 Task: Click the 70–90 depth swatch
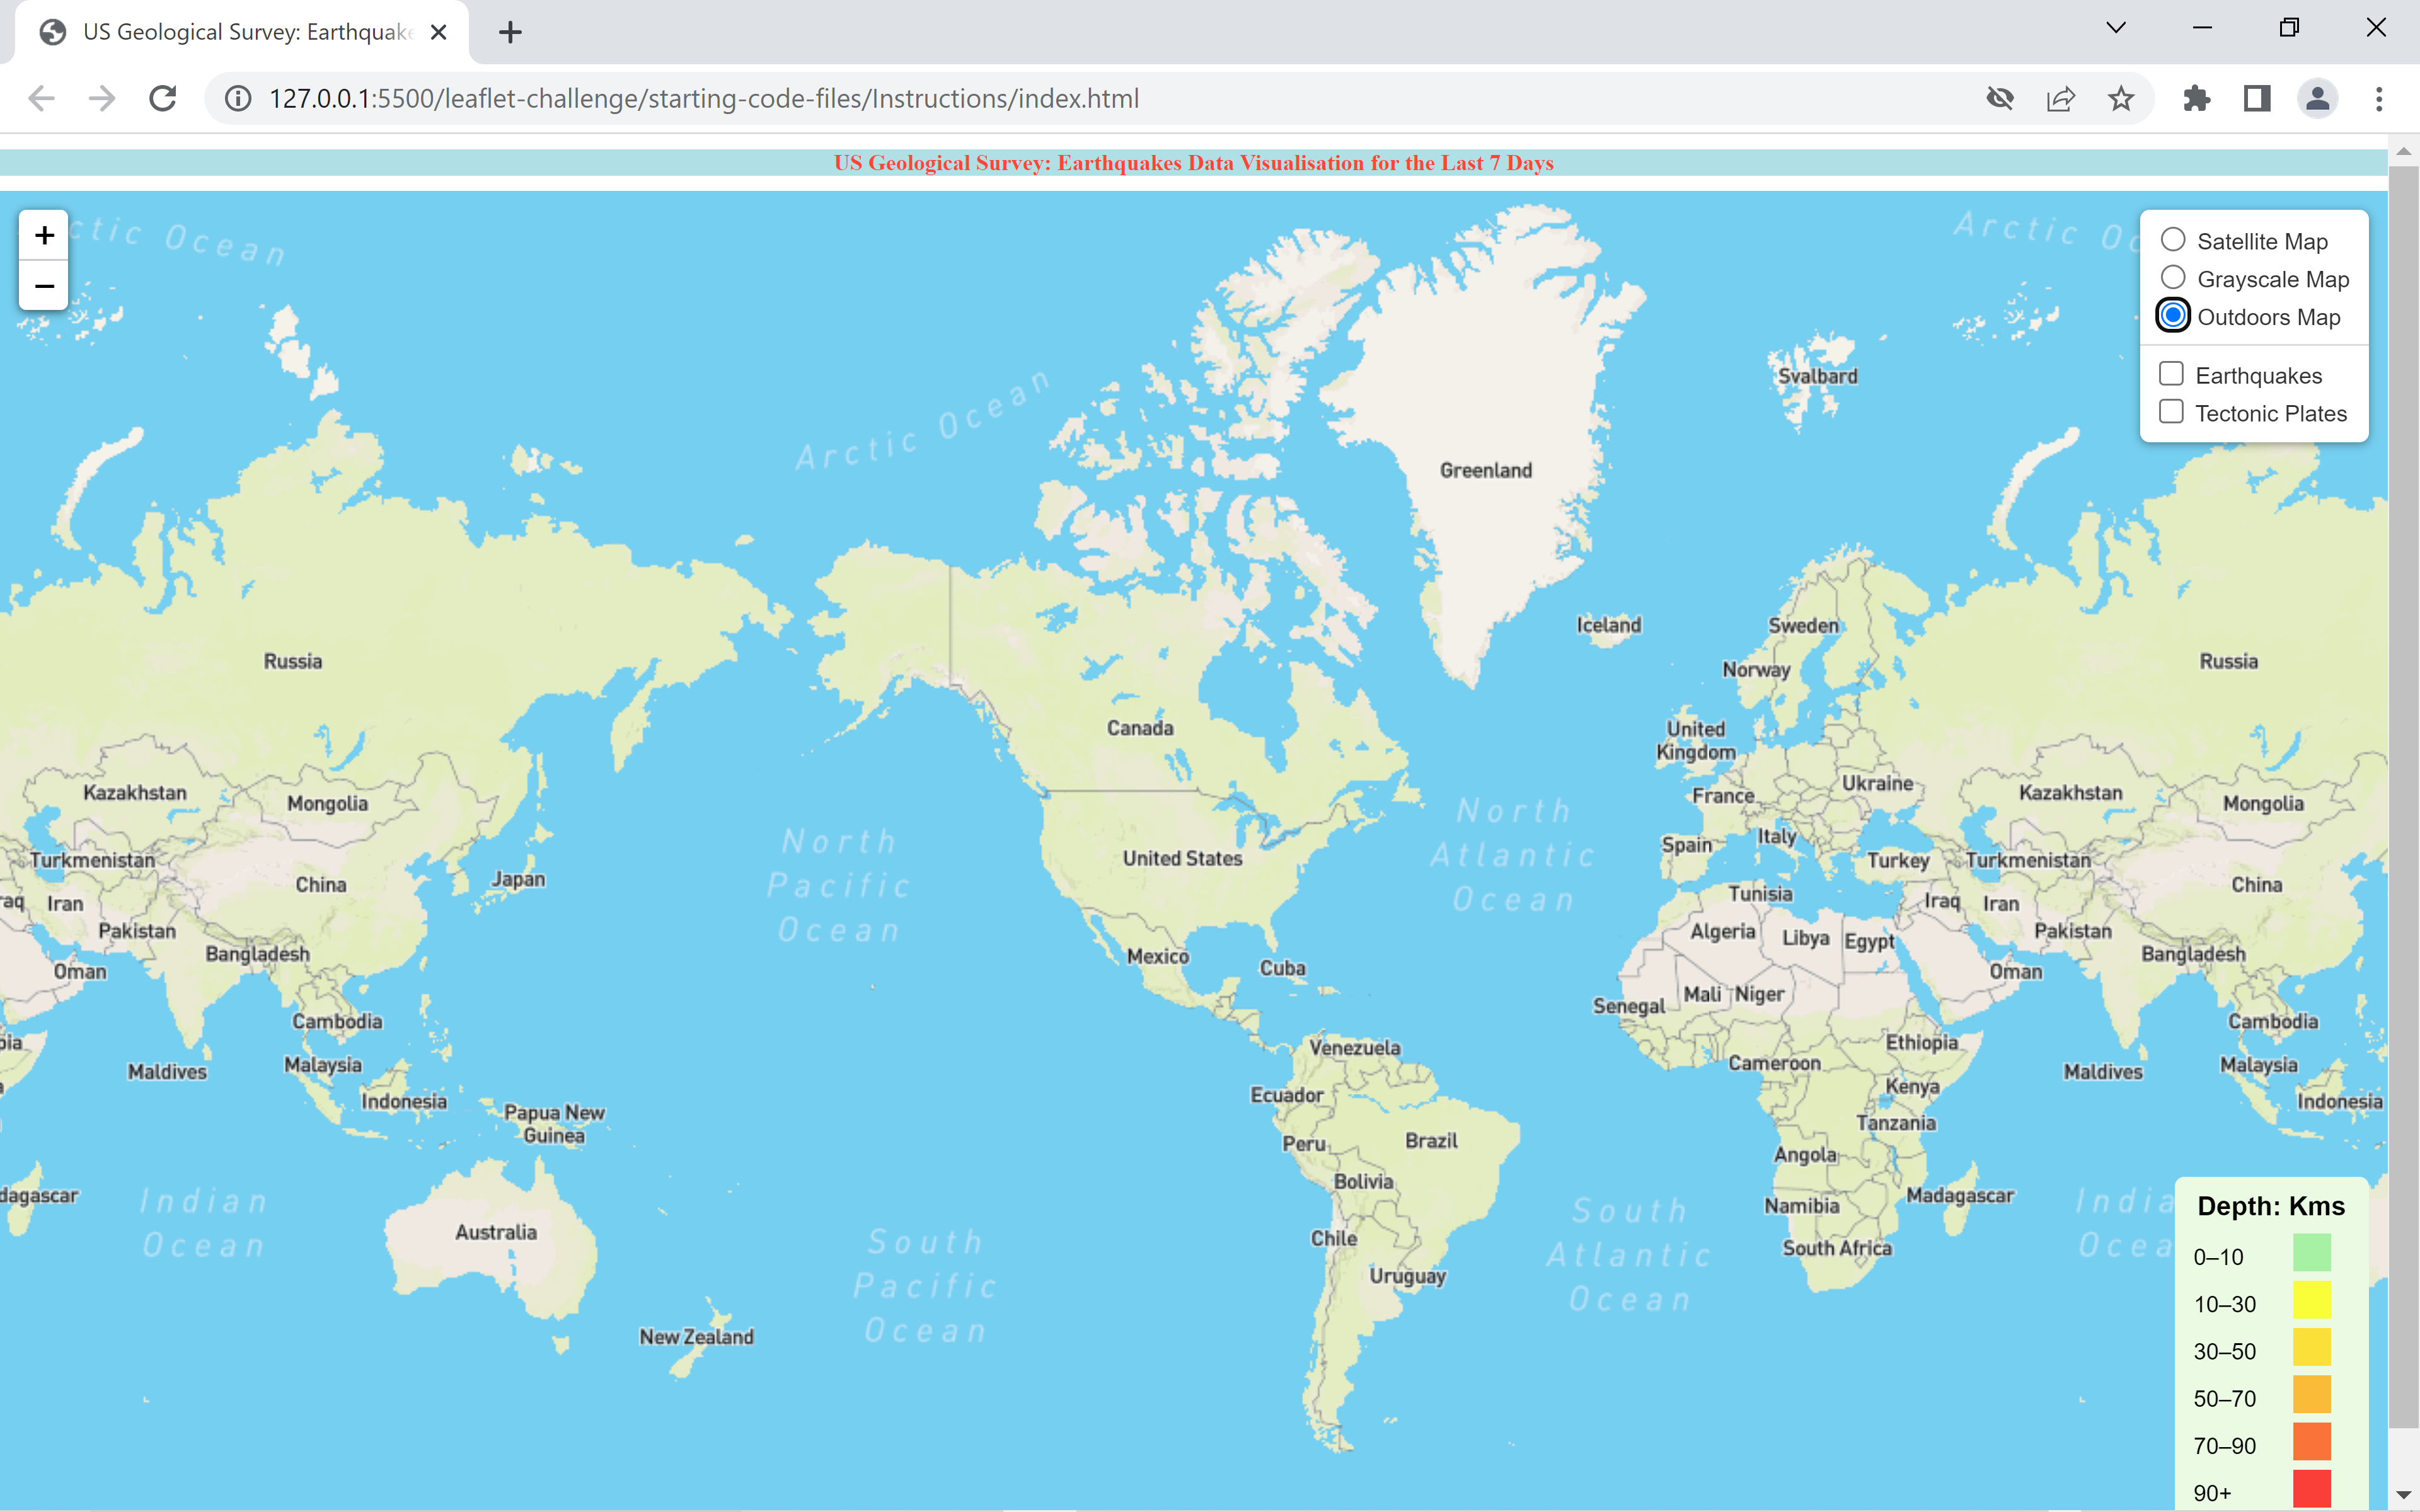(x=2312, y=1442)
